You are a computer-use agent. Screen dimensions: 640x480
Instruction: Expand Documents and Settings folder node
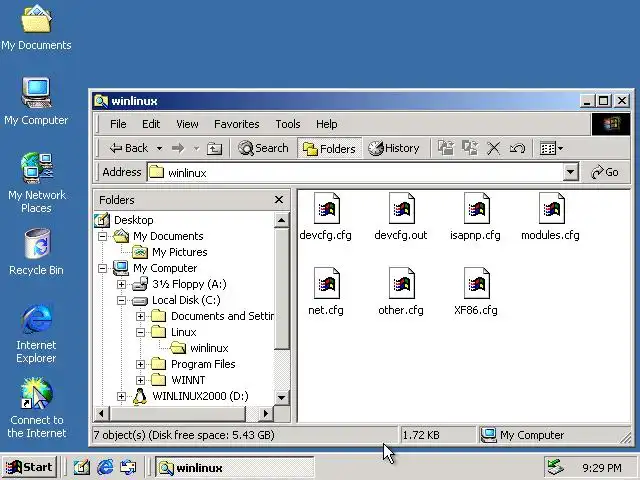point(140,316)
